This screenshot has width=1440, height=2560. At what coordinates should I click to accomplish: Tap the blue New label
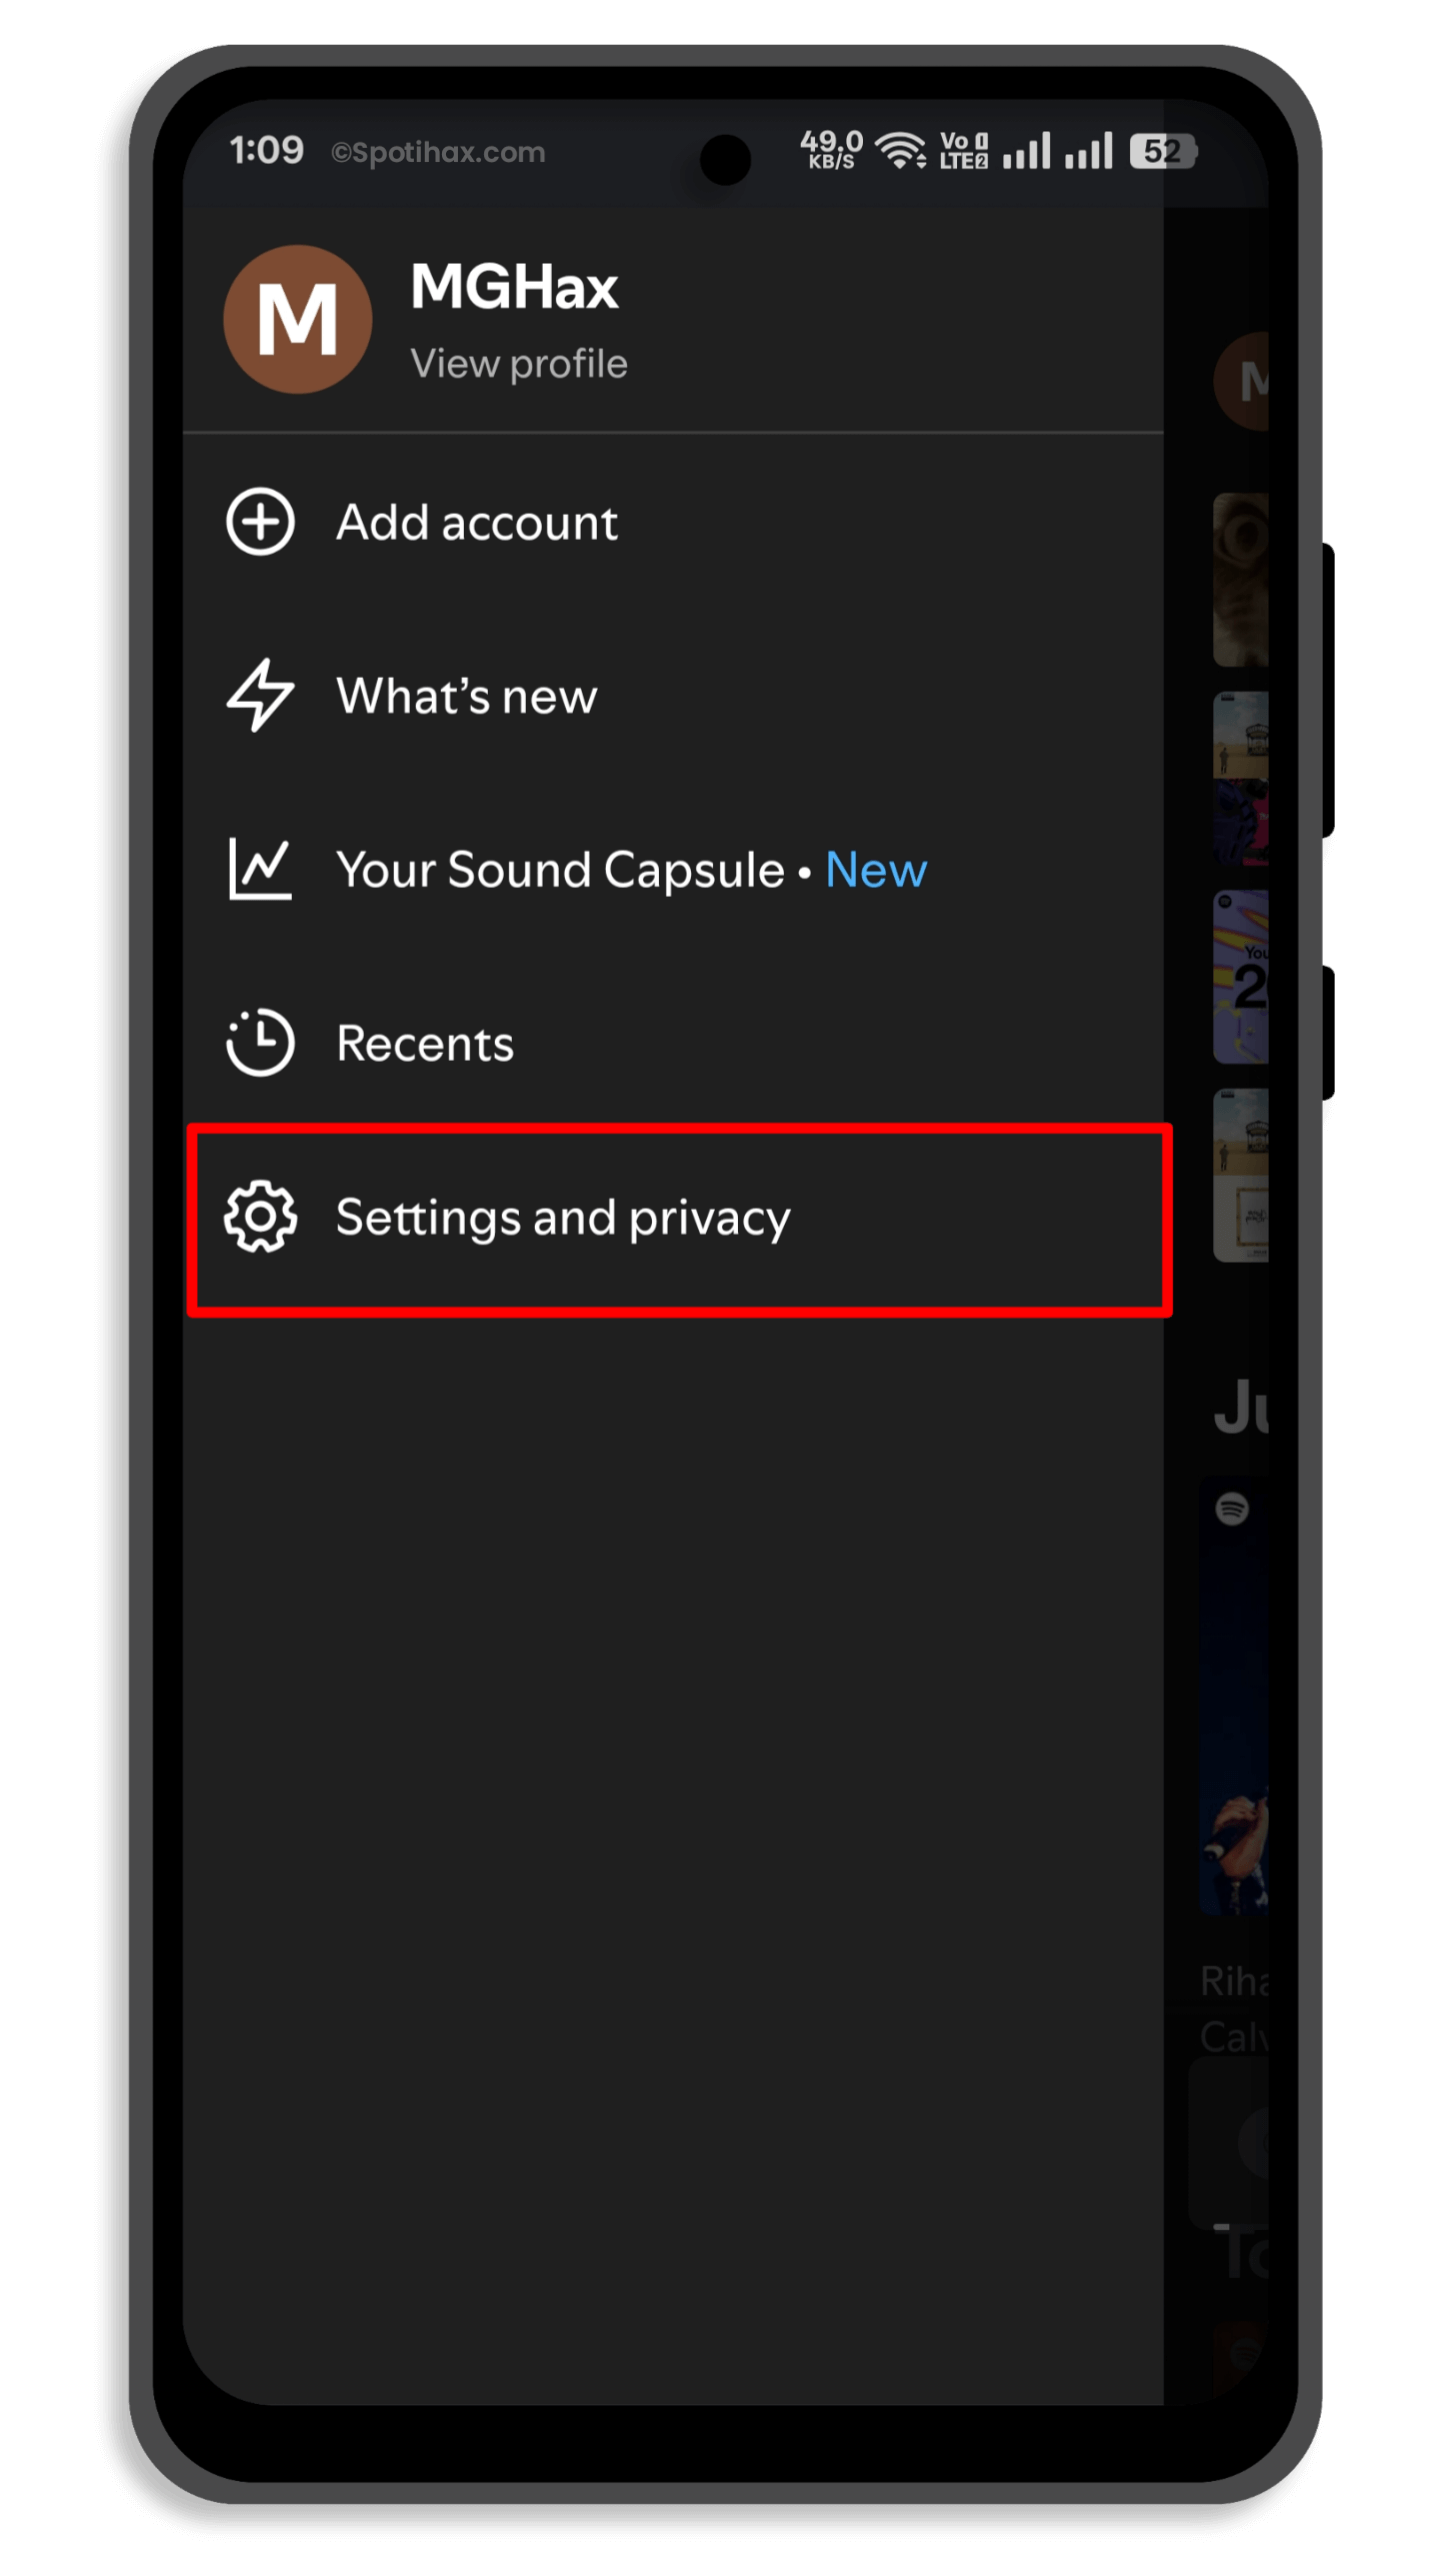click(876, 870)
